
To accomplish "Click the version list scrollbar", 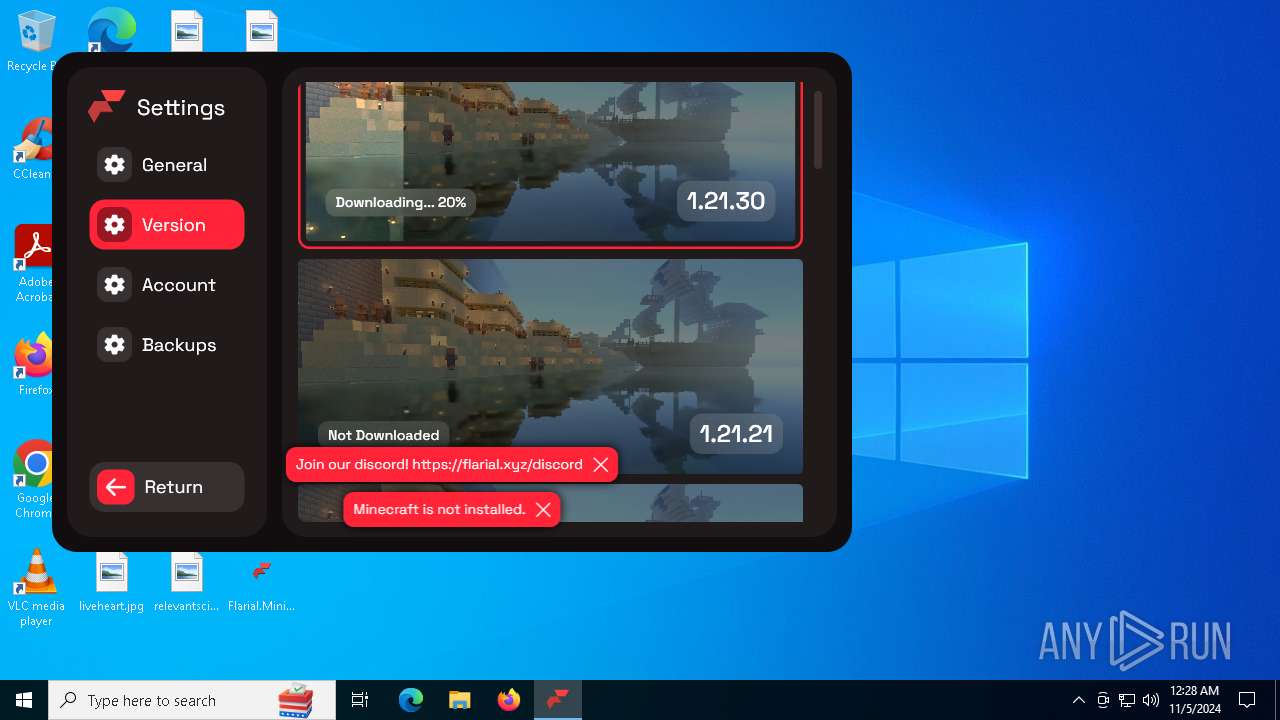I will pyautogui.click(x=818, y=130).
